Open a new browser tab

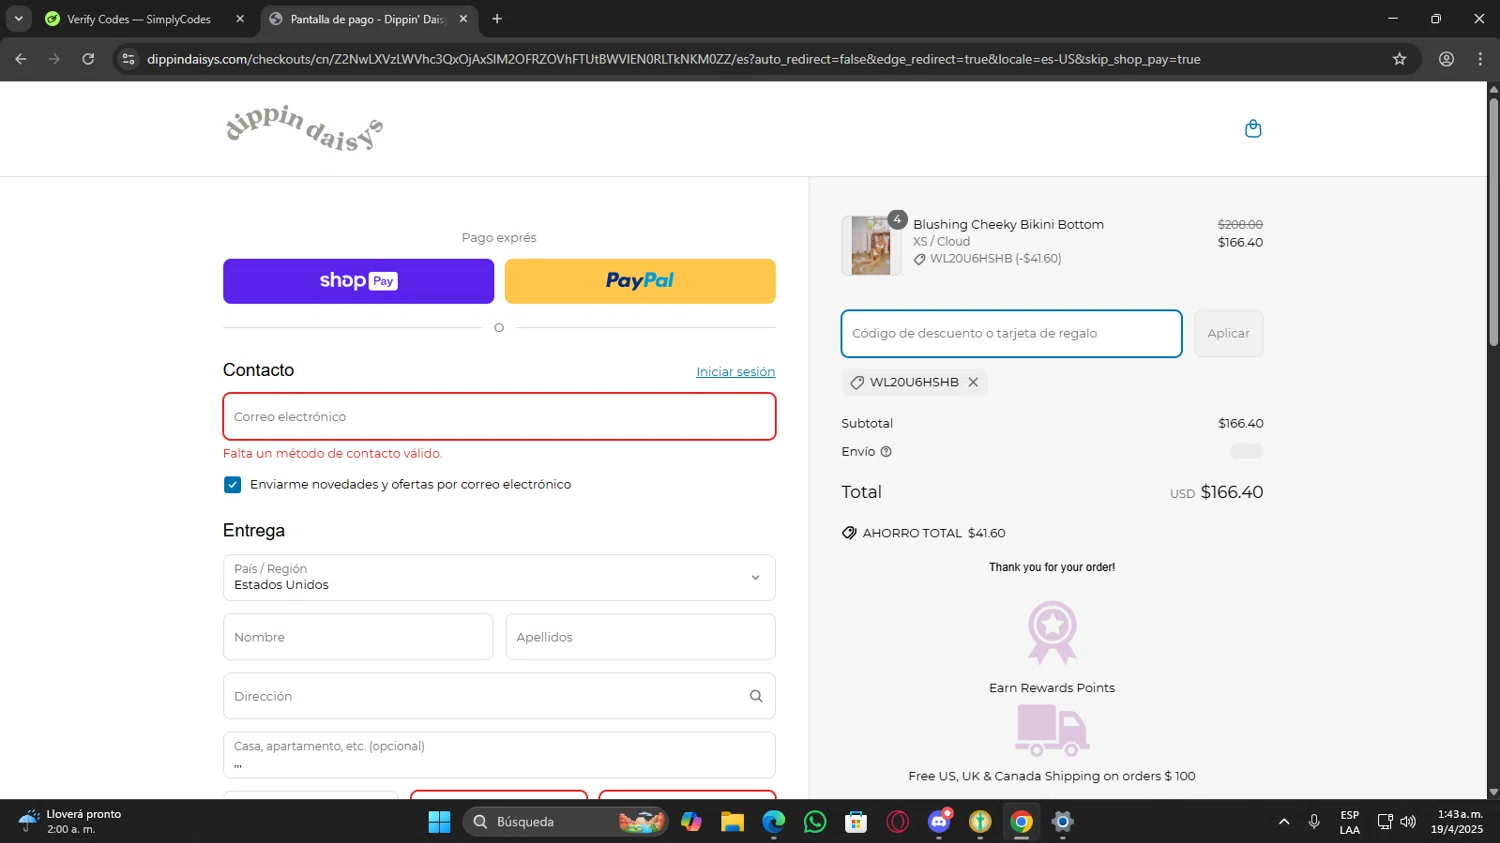click(x=497, y=19)
